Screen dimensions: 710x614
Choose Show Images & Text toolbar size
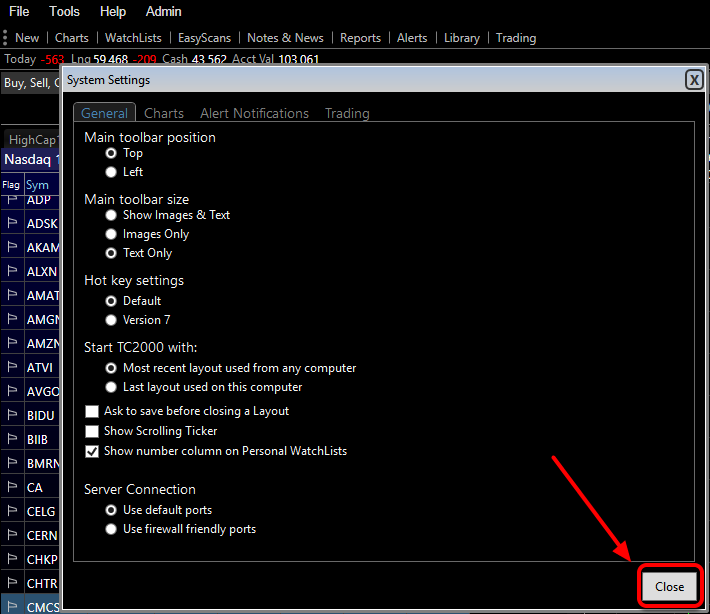pos(111,215)
